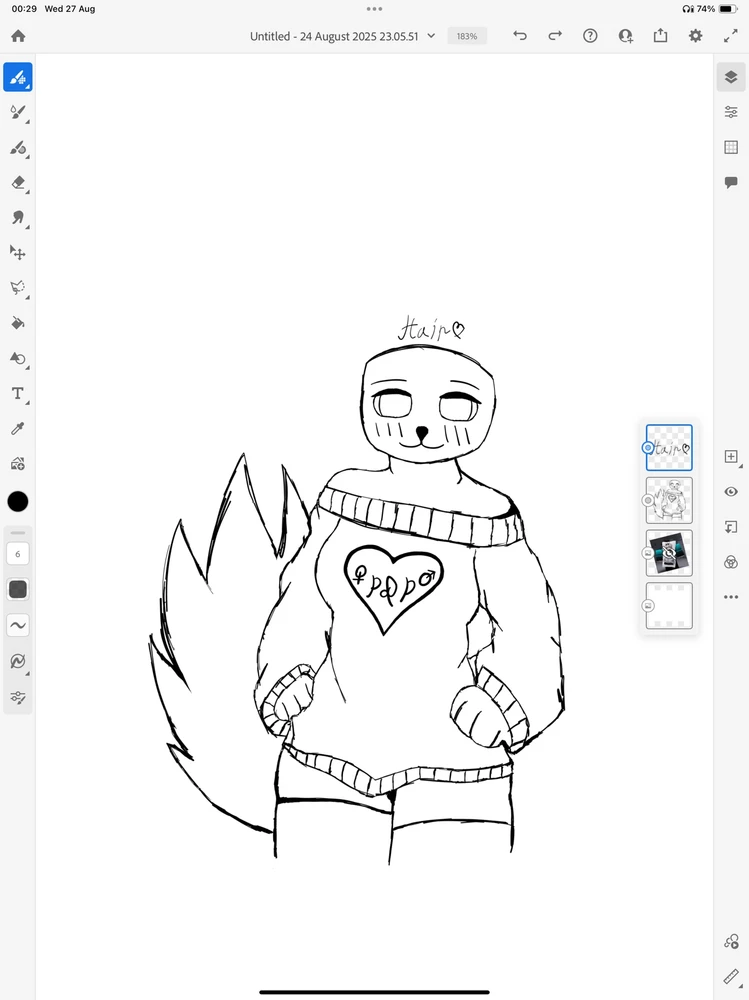Viewport: 749px width, 1000px height.
Task: Toggle the Layers panel
Action: tap(731, 77)
